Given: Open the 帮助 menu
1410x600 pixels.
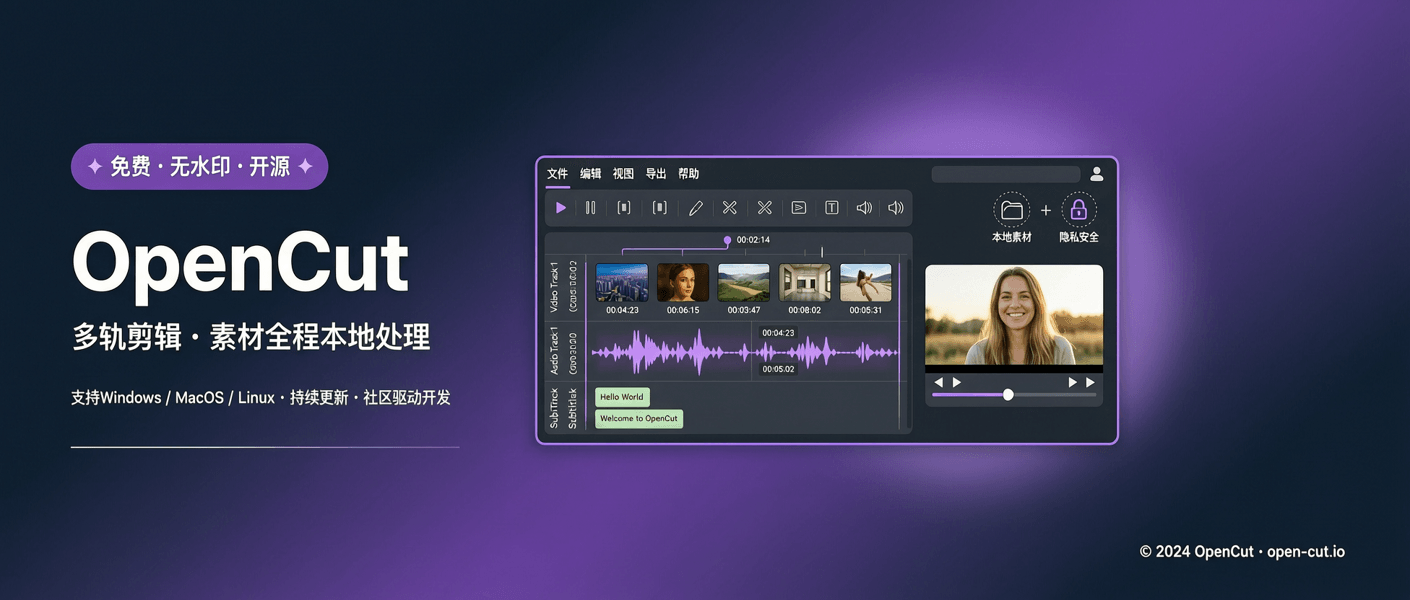Looking at the screenshot, I should point(689,174).
